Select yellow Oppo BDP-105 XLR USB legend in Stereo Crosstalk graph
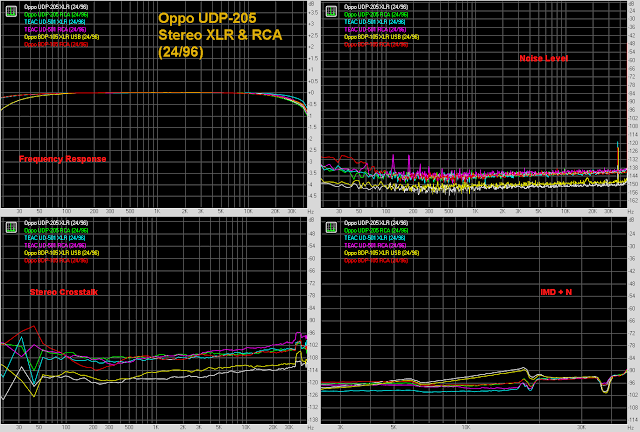 [x=61, y=253]
